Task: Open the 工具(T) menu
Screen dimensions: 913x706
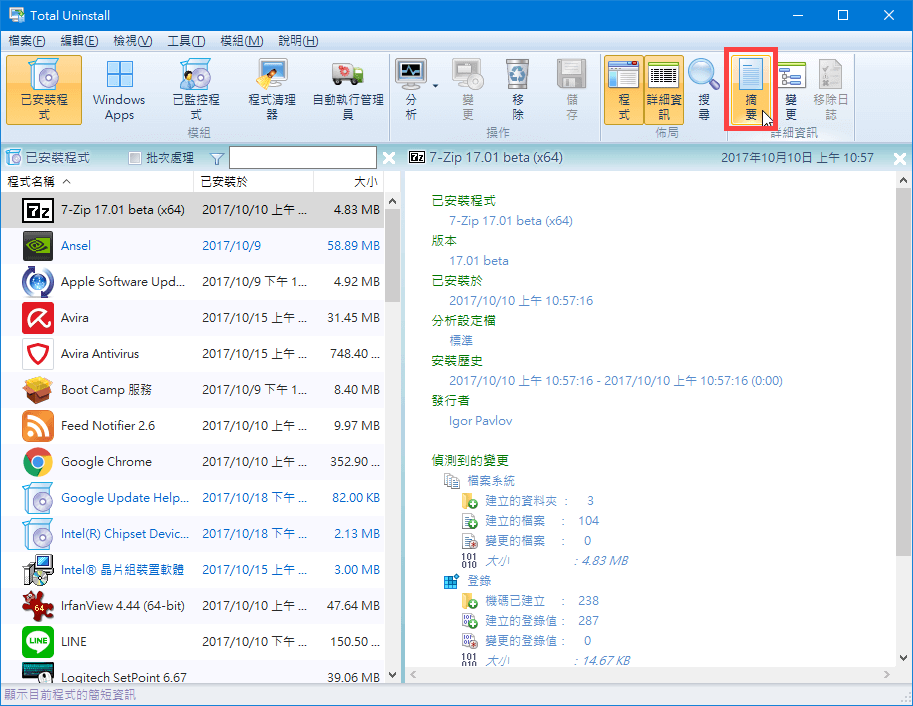Action: [185, 41]
